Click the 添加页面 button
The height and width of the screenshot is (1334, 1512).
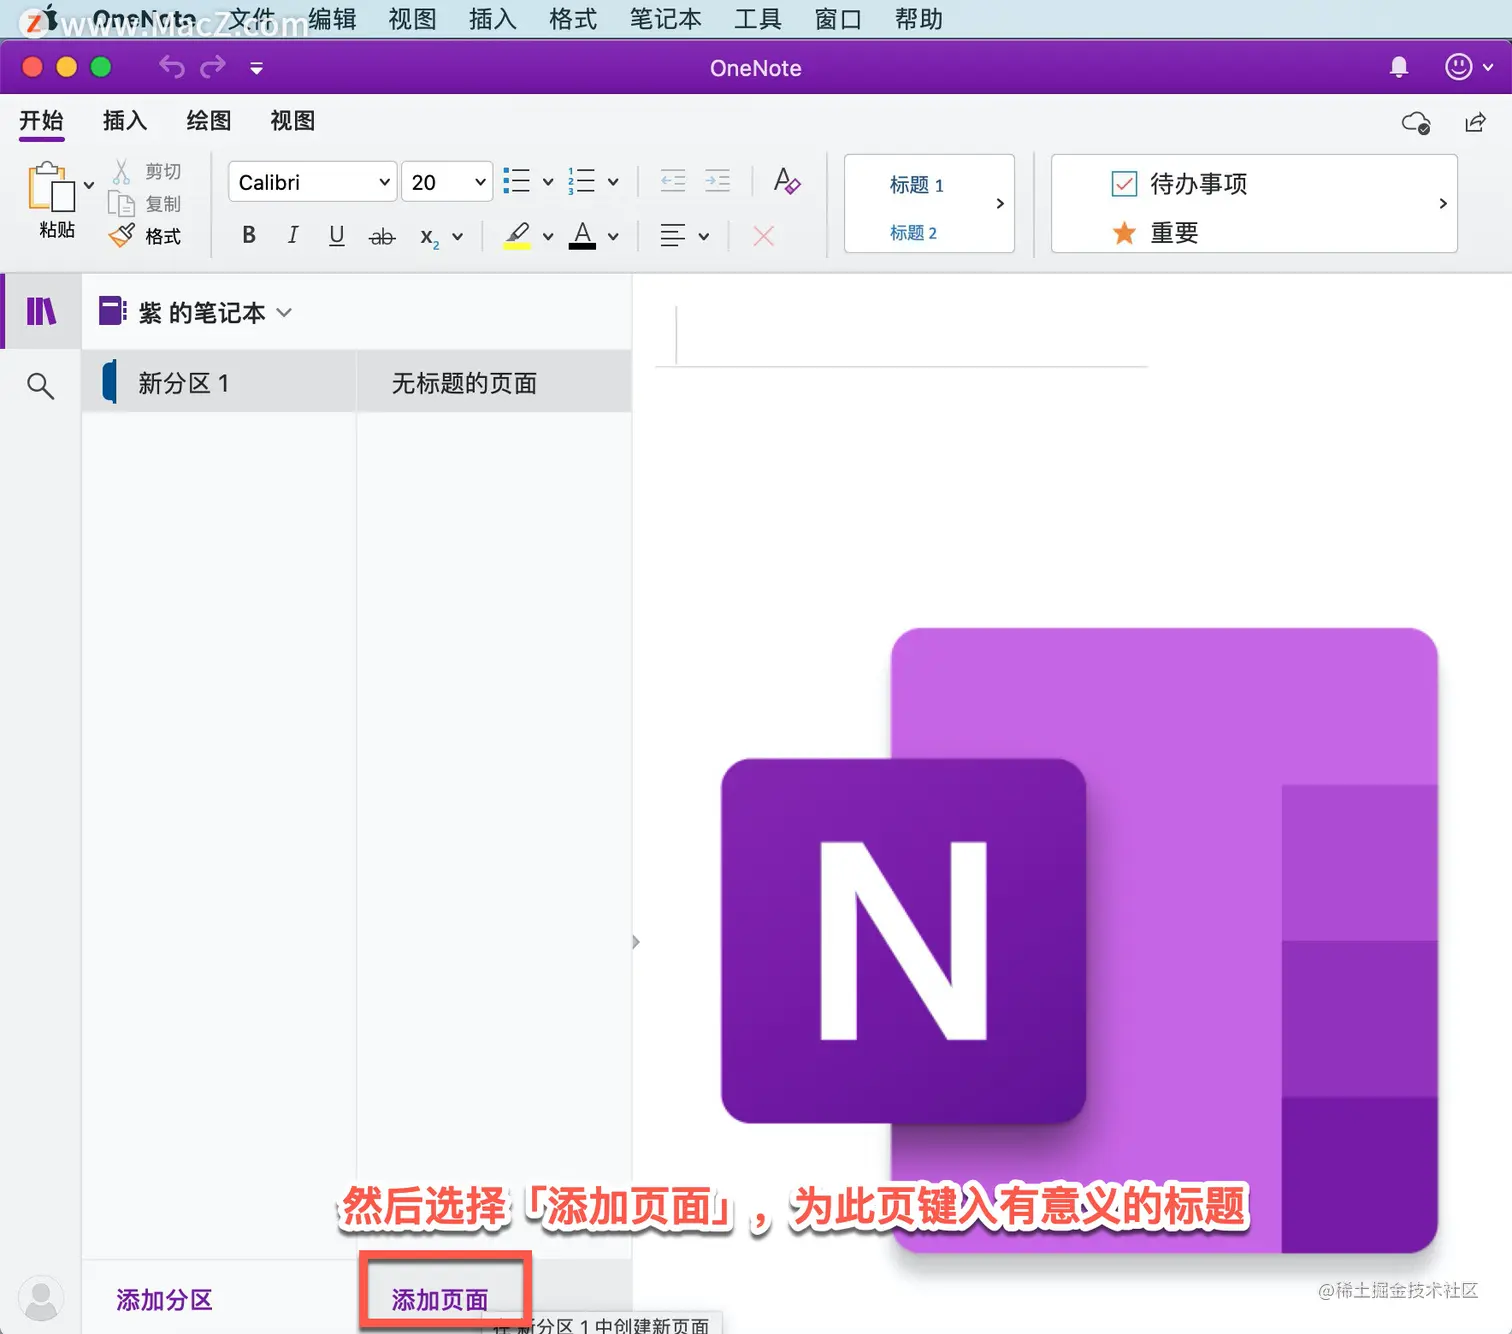(440, 1299)
